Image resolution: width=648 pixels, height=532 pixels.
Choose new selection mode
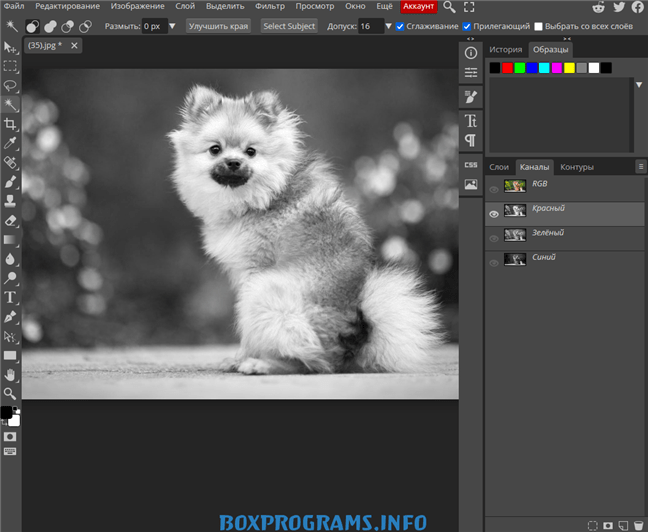(32, 26)
